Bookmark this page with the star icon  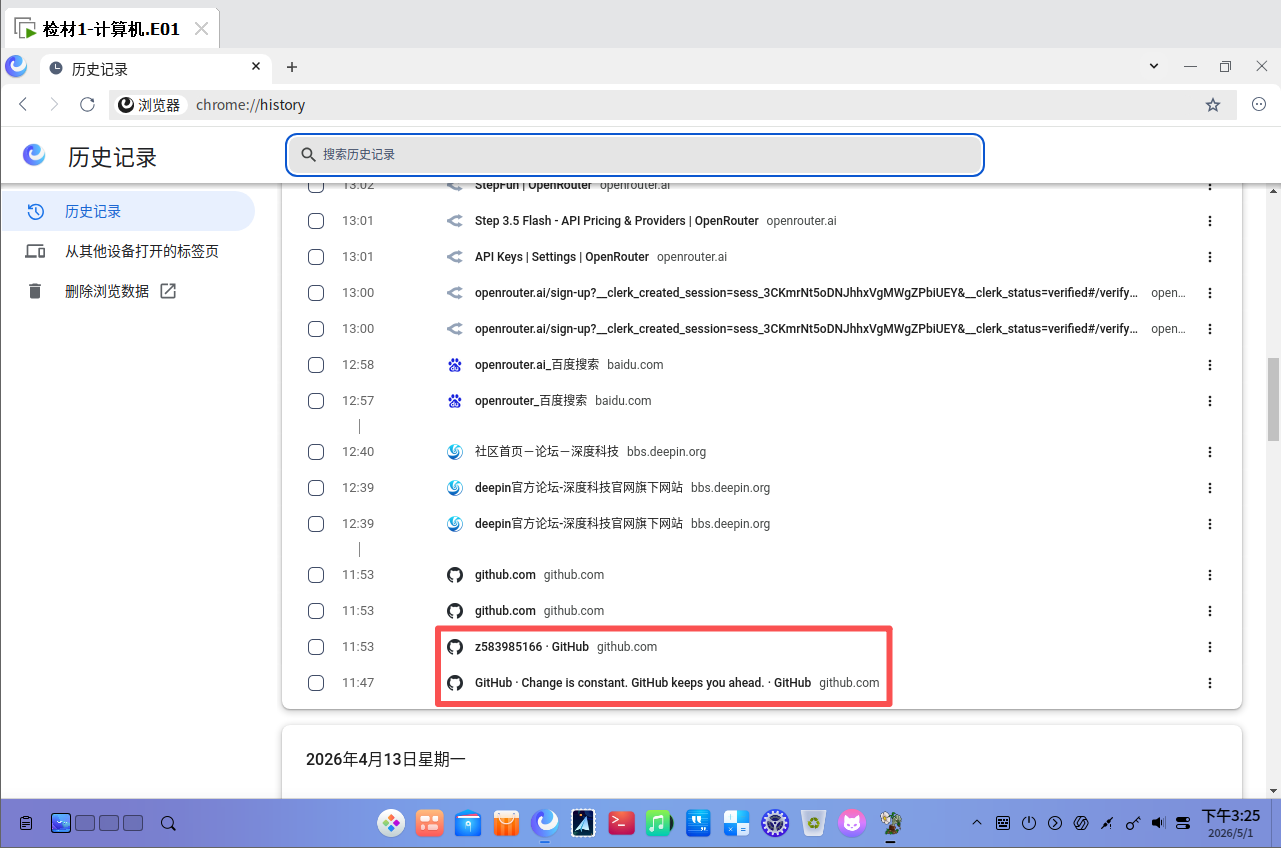[1213, 105]
